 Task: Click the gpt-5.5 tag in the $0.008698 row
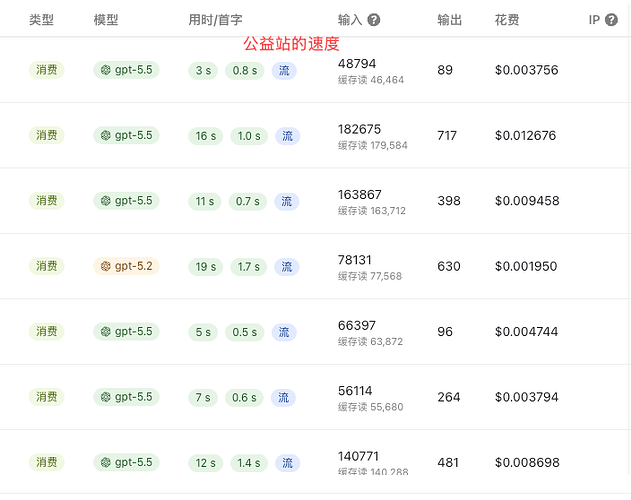[126, 462]
